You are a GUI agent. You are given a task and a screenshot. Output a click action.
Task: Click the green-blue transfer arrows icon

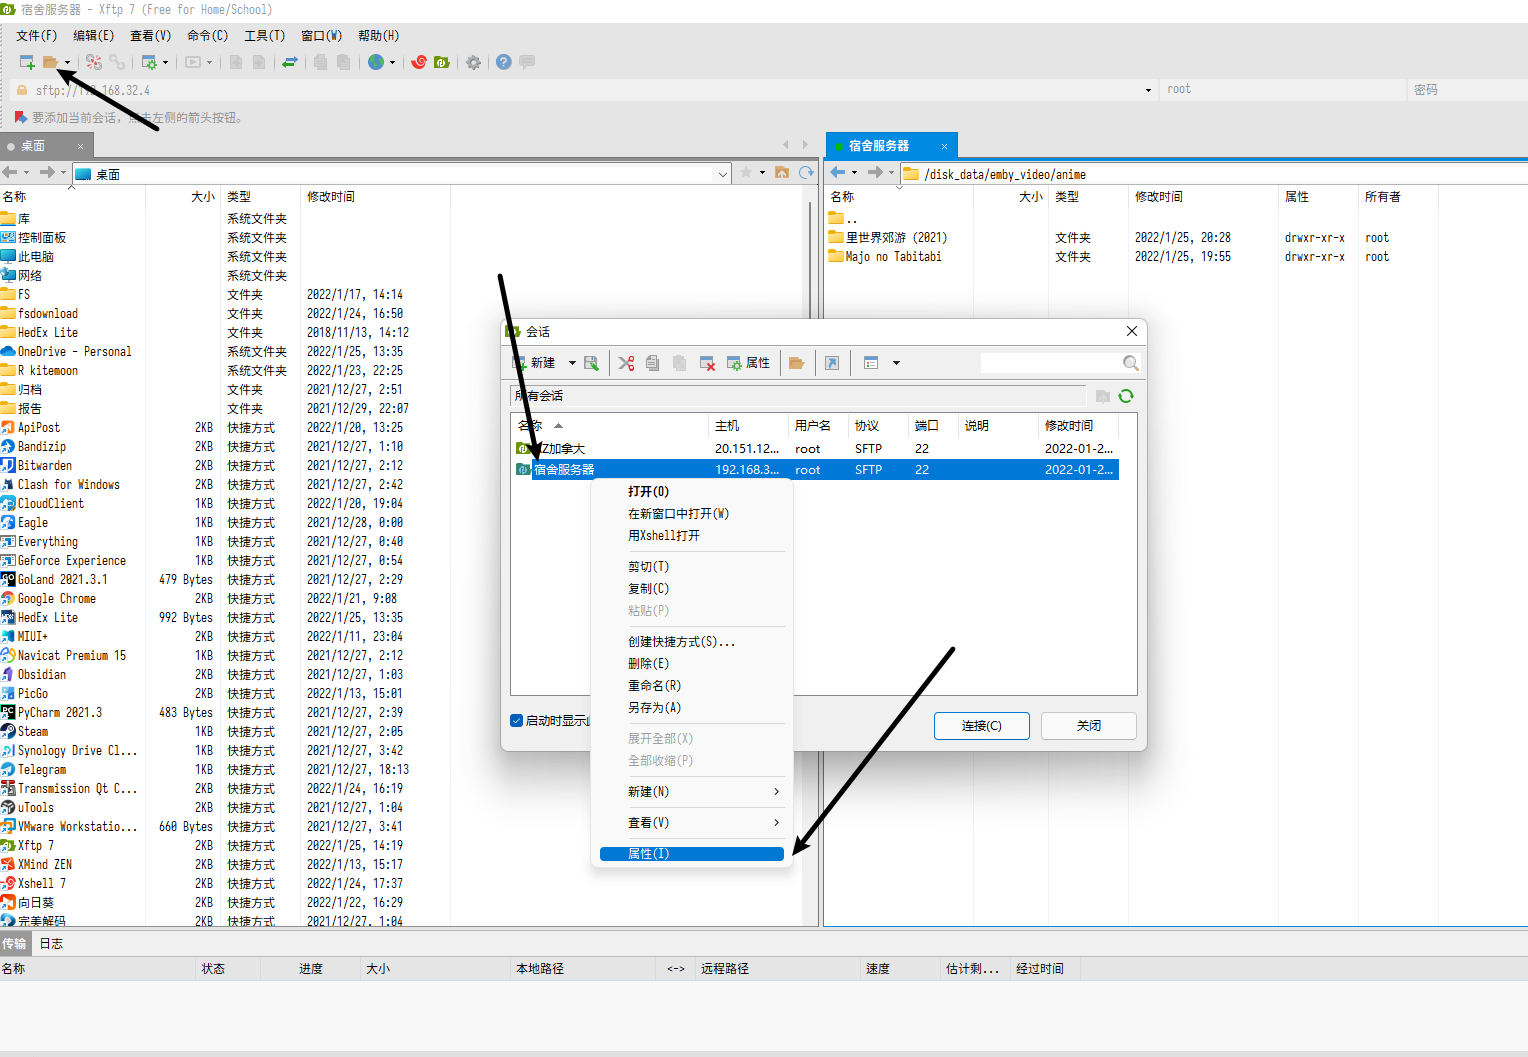(x=290, y=62)
